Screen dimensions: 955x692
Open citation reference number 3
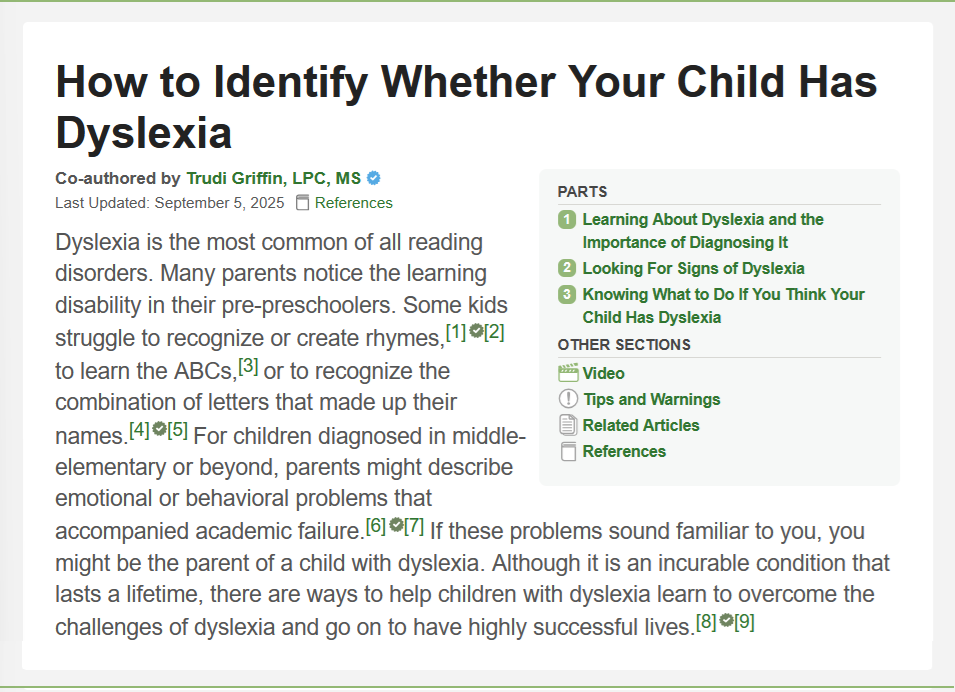coord(248,367)
